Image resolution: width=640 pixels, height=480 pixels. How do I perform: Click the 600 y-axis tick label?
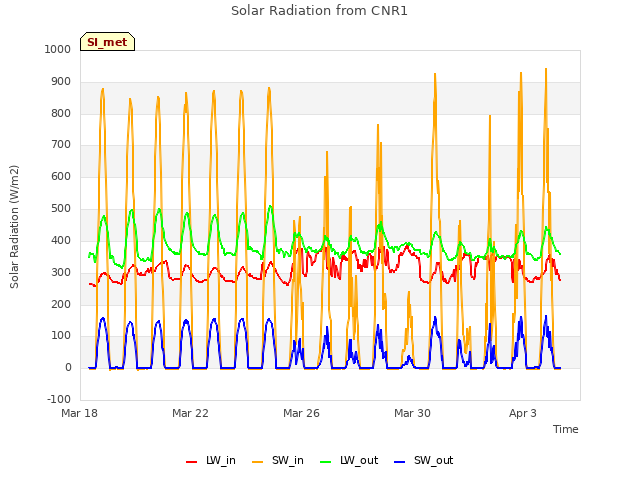click(x=61, y=176)
